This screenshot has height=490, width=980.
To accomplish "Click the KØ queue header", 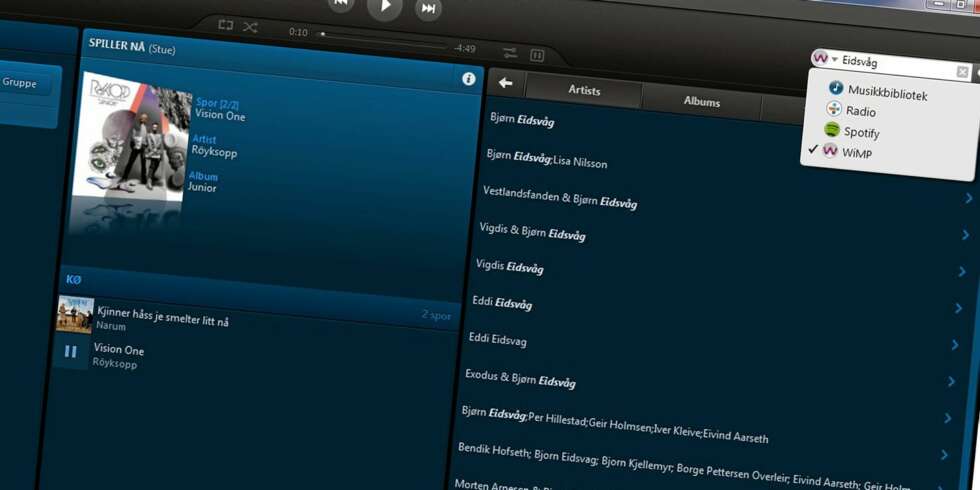I will coord(74,280).
